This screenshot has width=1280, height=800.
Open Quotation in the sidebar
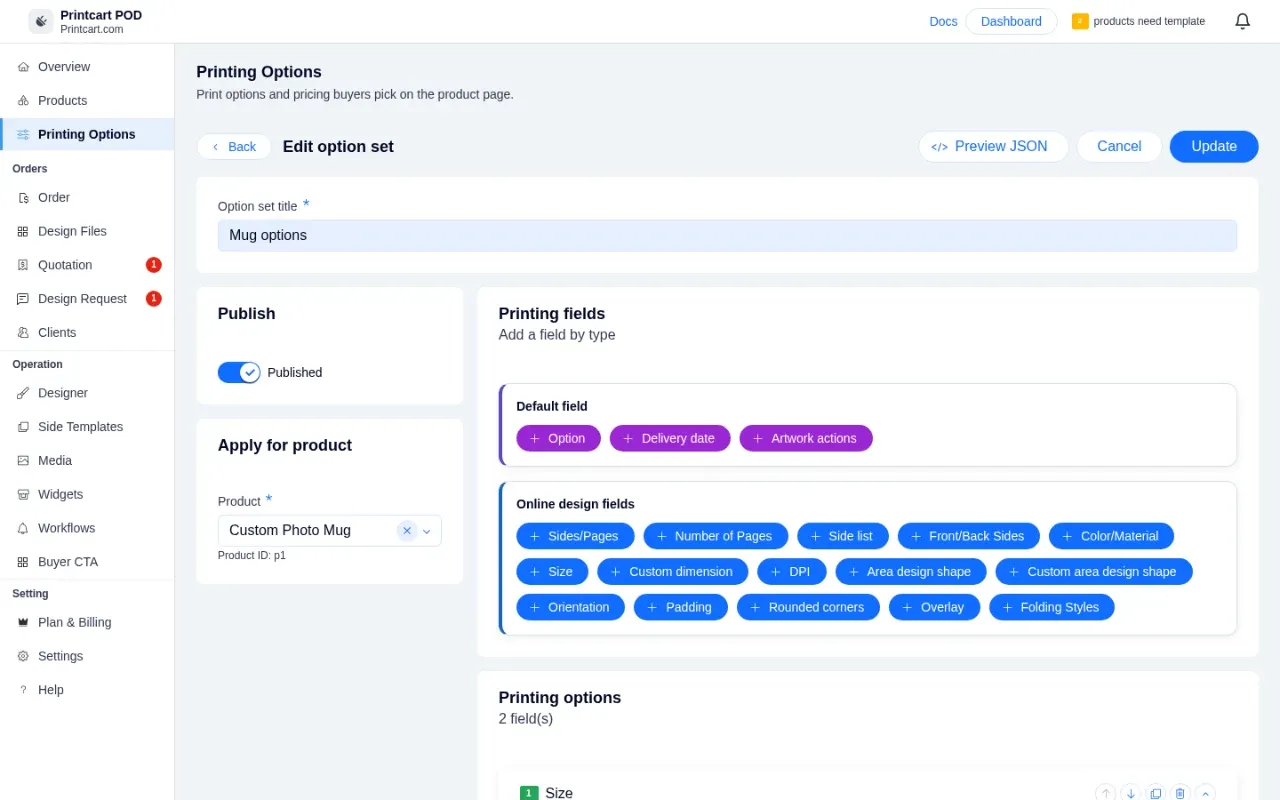pyautogui.click(x=87, y=265)
